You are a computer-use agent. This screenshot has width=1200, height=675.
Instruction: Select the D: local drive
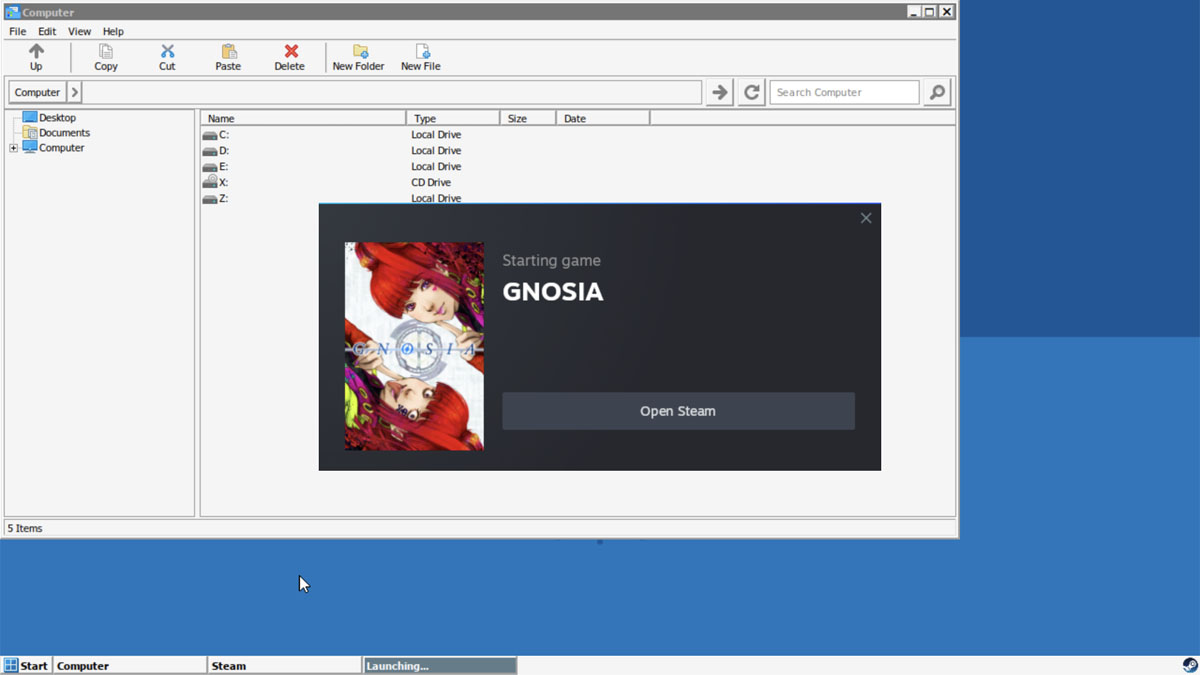coord(224,151)
